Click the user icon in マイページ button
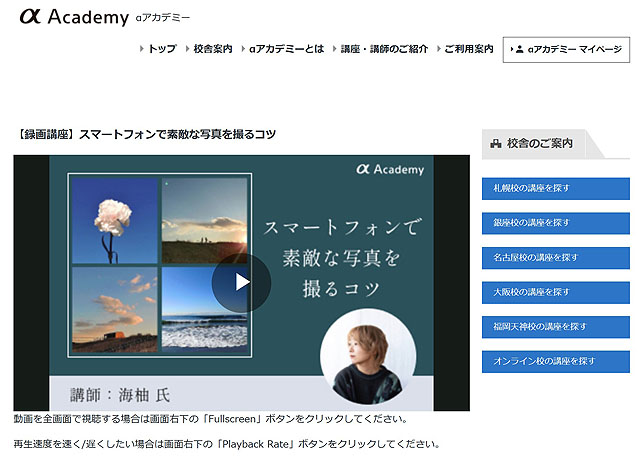Viewport: 640px width, 459px height. [519, 49]
